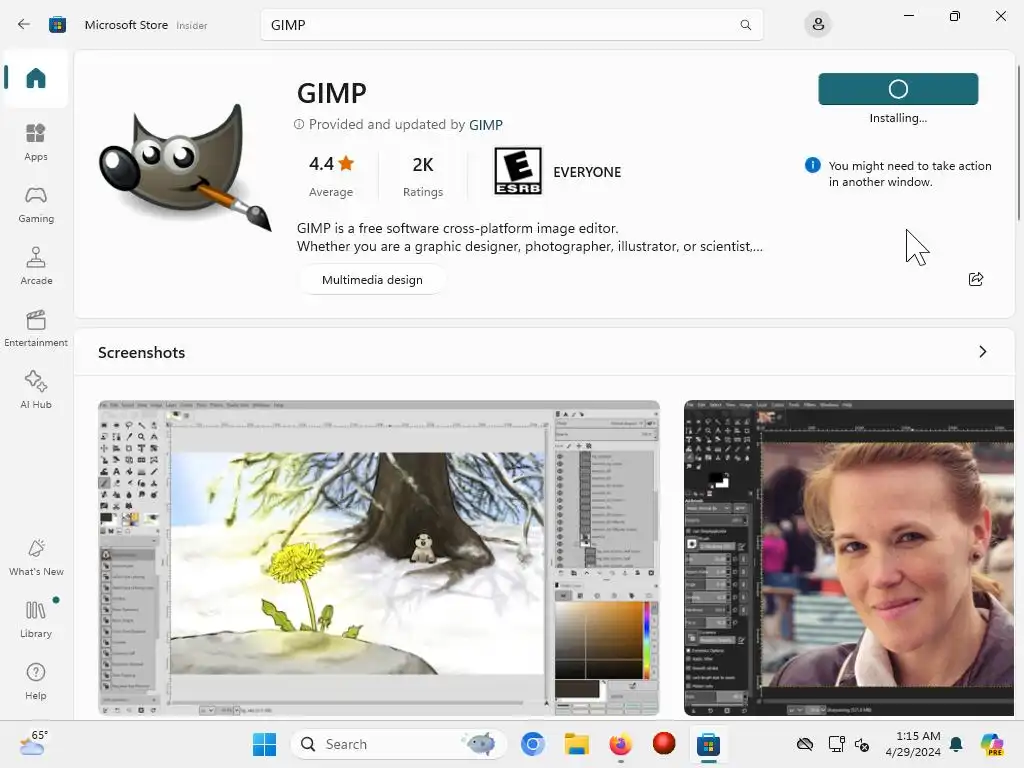Click the Microsoft Store logo icon

57,25
